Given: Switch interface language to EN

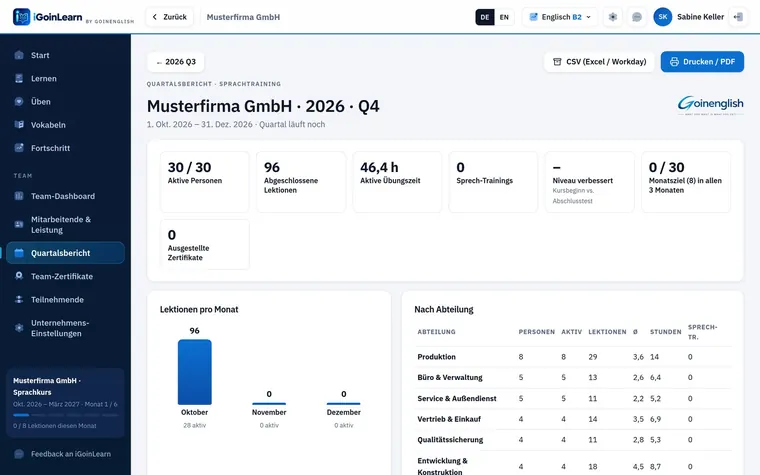Looking at the screenshot, I should [504, 17].
